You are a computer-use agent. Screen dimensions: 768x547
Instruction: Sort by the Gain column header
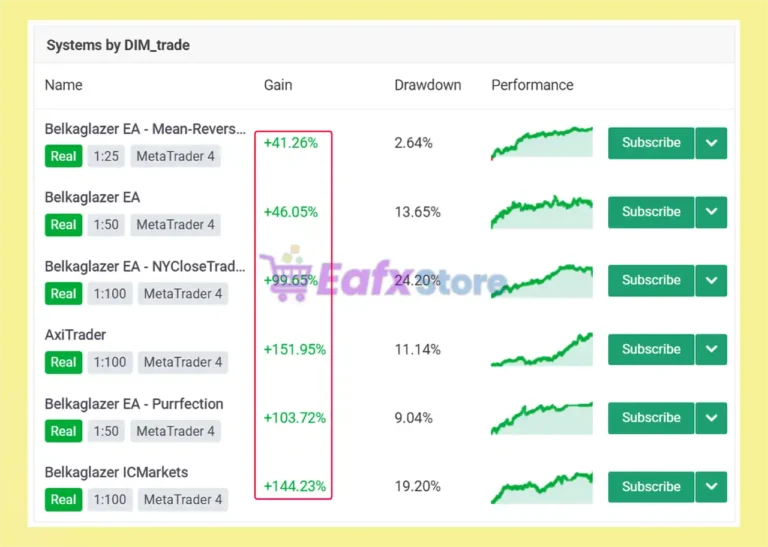coord(278,85)
